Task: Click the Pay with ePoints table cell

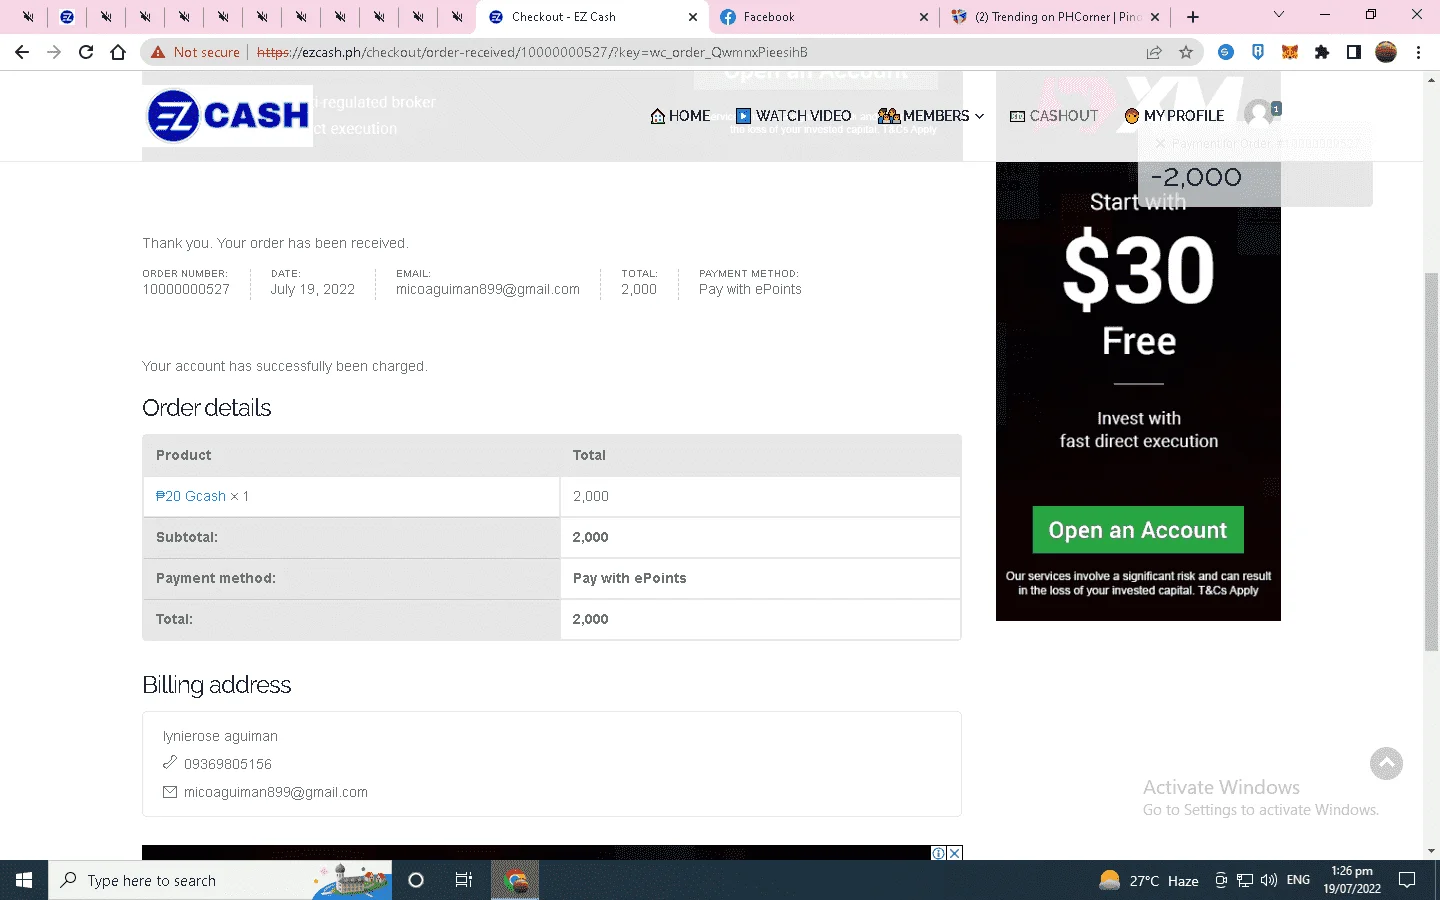Action: click(x=760, y=578)
